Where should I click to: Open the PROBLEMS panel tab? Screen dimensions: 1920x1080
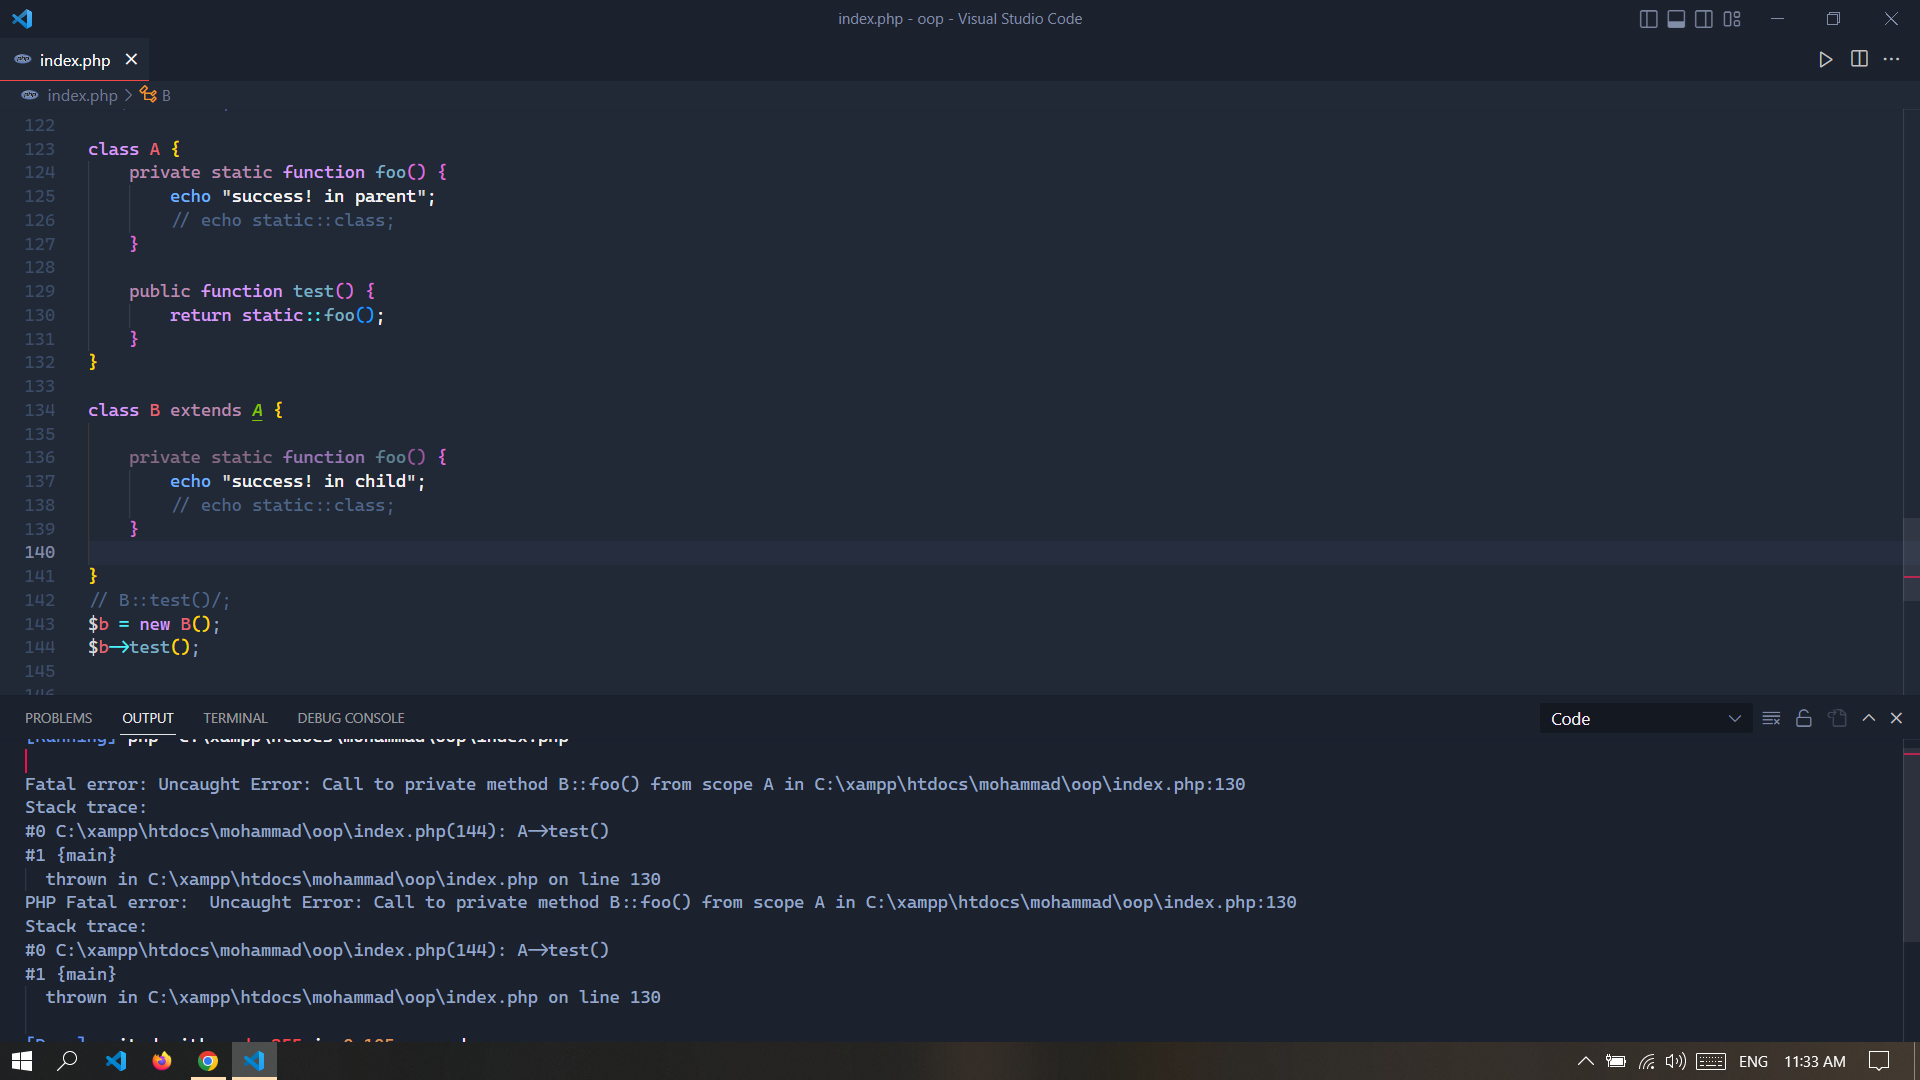(x=58, y=718)
